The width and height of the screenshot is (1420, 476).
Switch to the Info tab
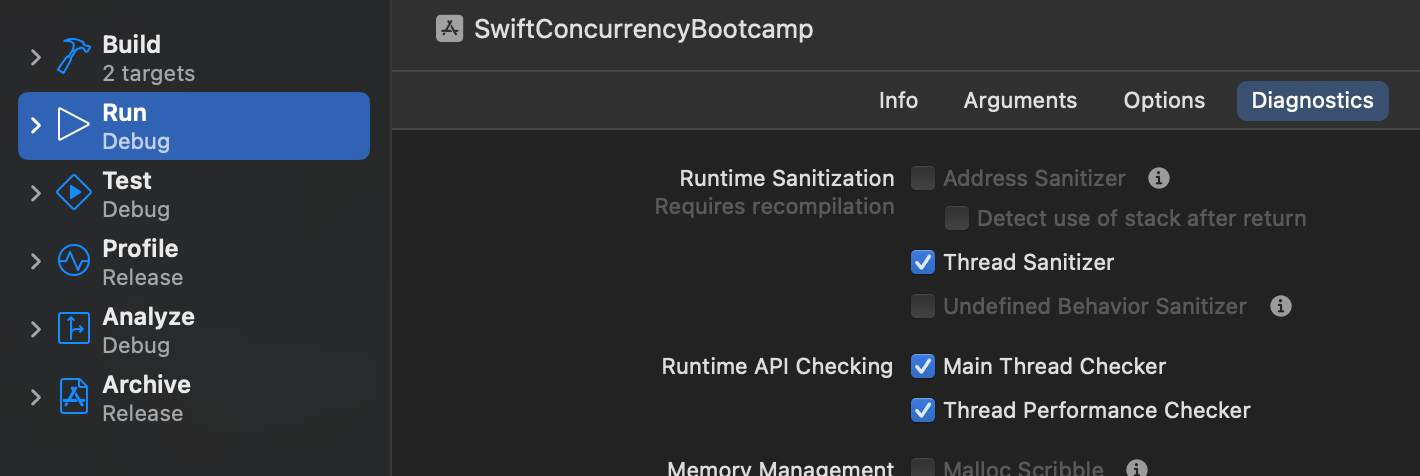(898, 101)
